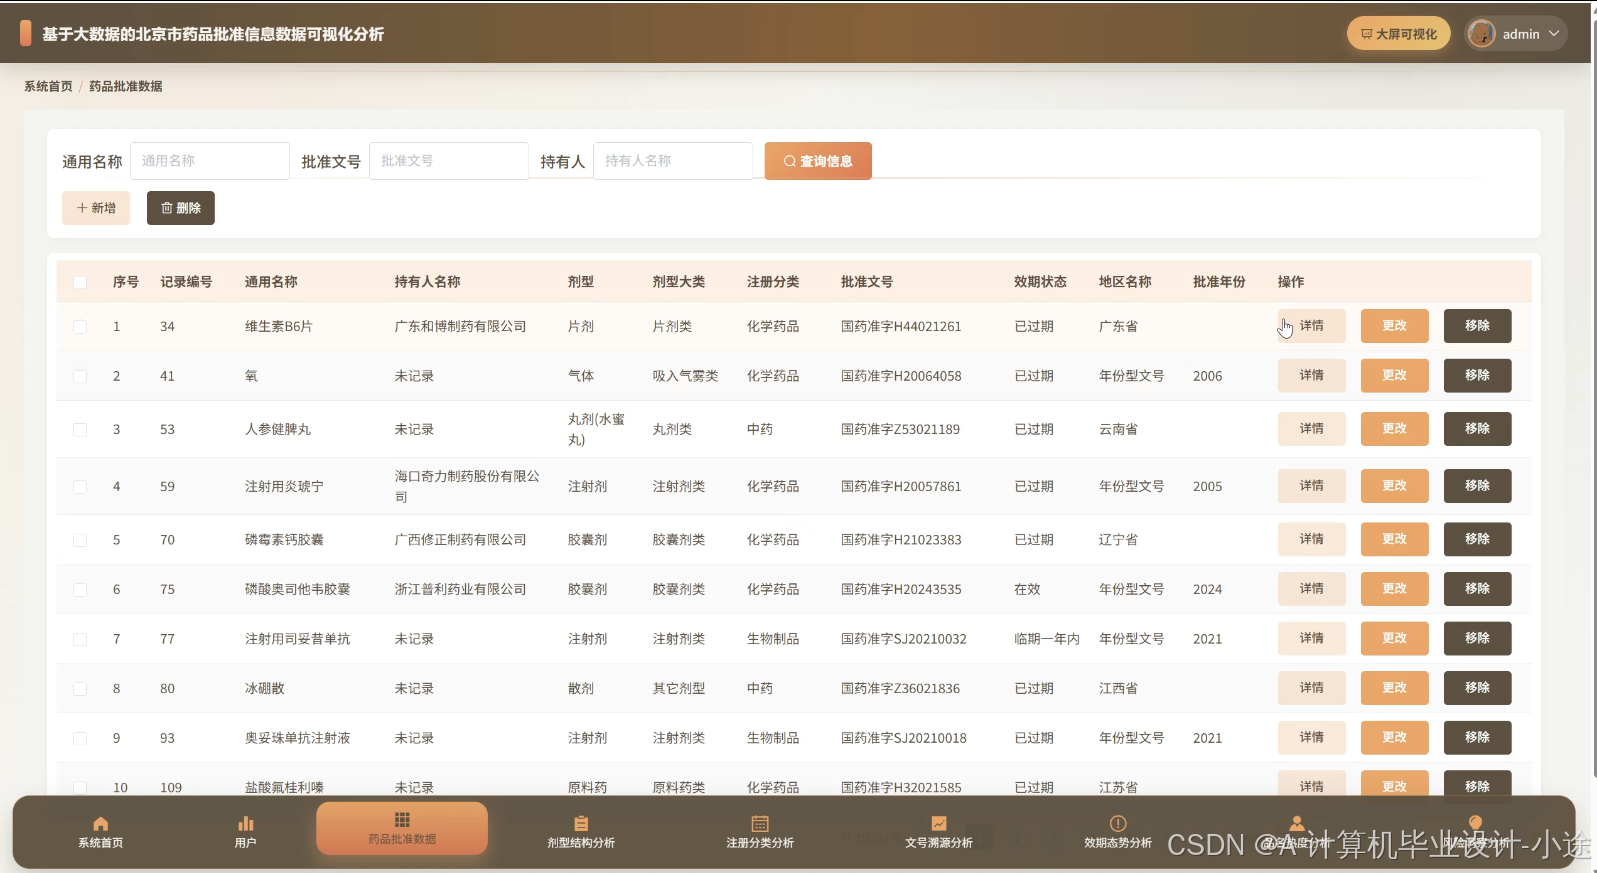Click 更改 for 人参健脾丸

[1395, 429]
